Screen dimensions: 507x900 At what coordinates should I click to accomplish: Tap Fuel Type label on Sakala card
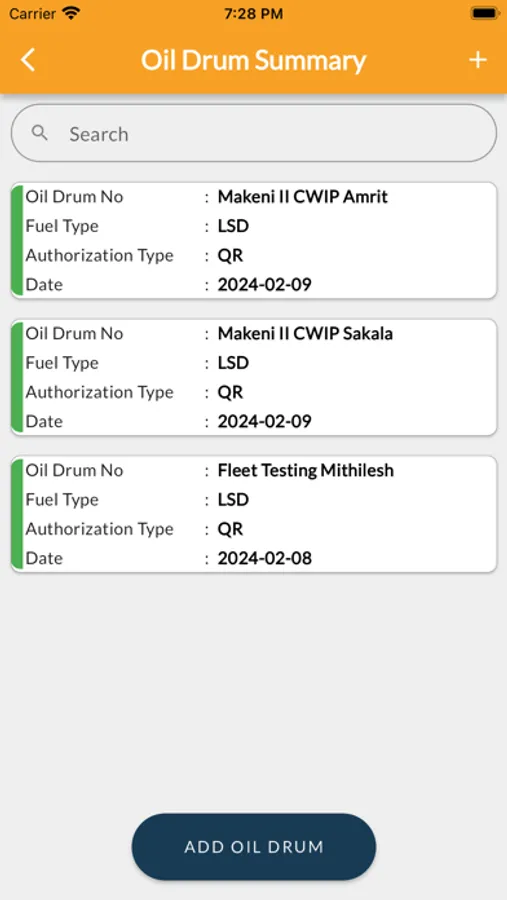coord(62,363)
